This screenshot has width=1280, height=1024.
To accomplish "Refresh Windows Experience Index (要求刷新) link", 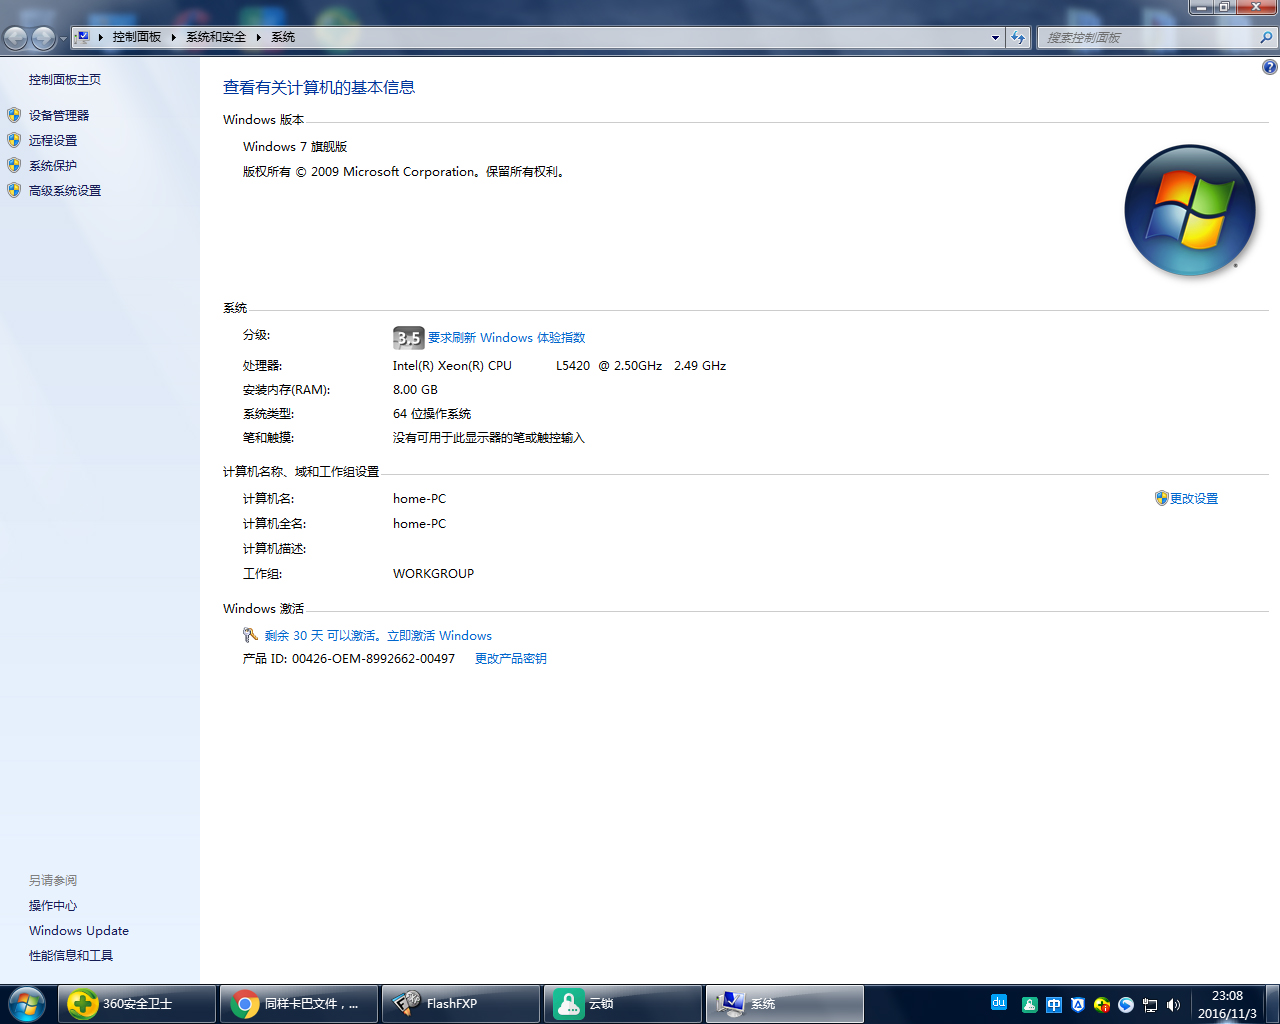I will pyautogui.click(x=506, y=338).
